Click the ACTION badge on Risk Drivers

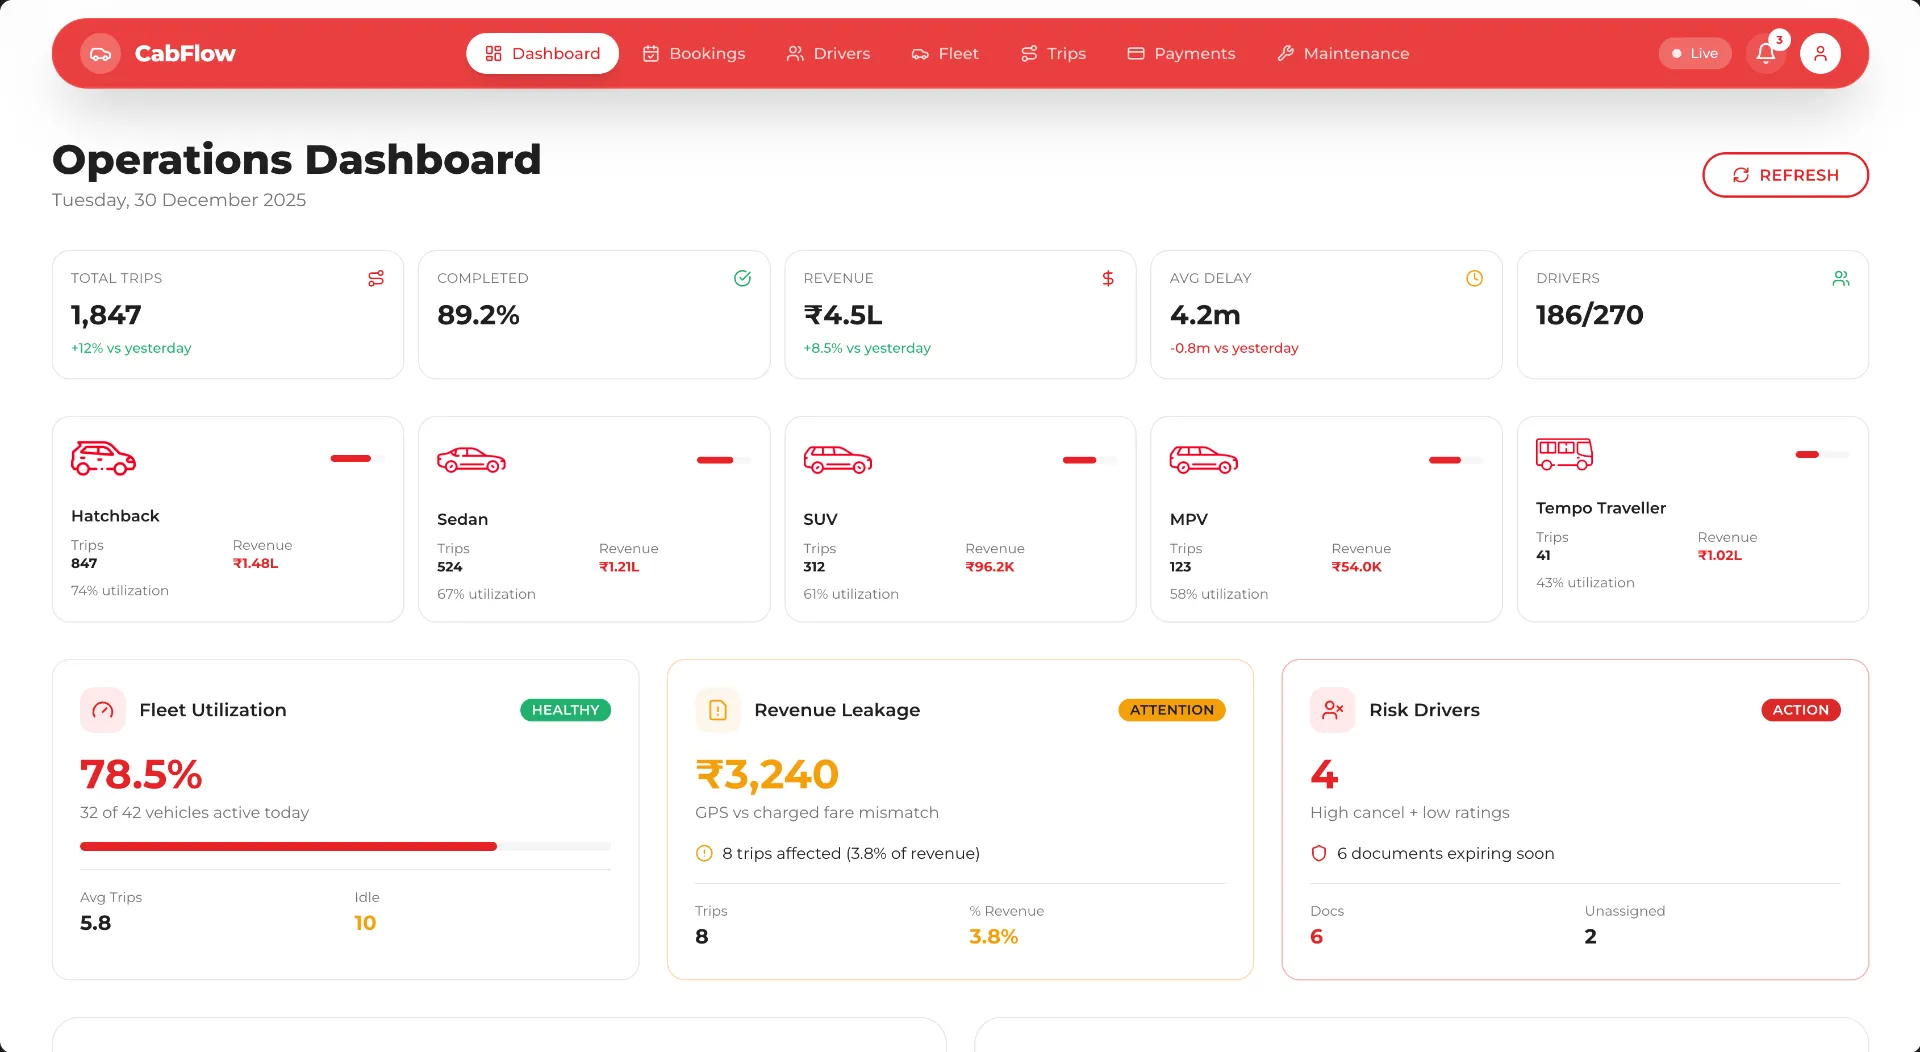(x=1800, y=710)
